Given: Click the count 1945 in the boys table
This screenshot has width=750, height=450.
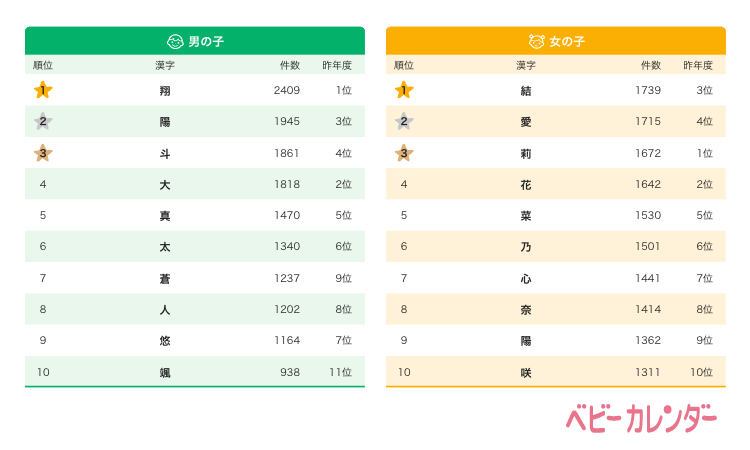Looking at the screenshot, I should pyautogui.click(x=286, y=122).
